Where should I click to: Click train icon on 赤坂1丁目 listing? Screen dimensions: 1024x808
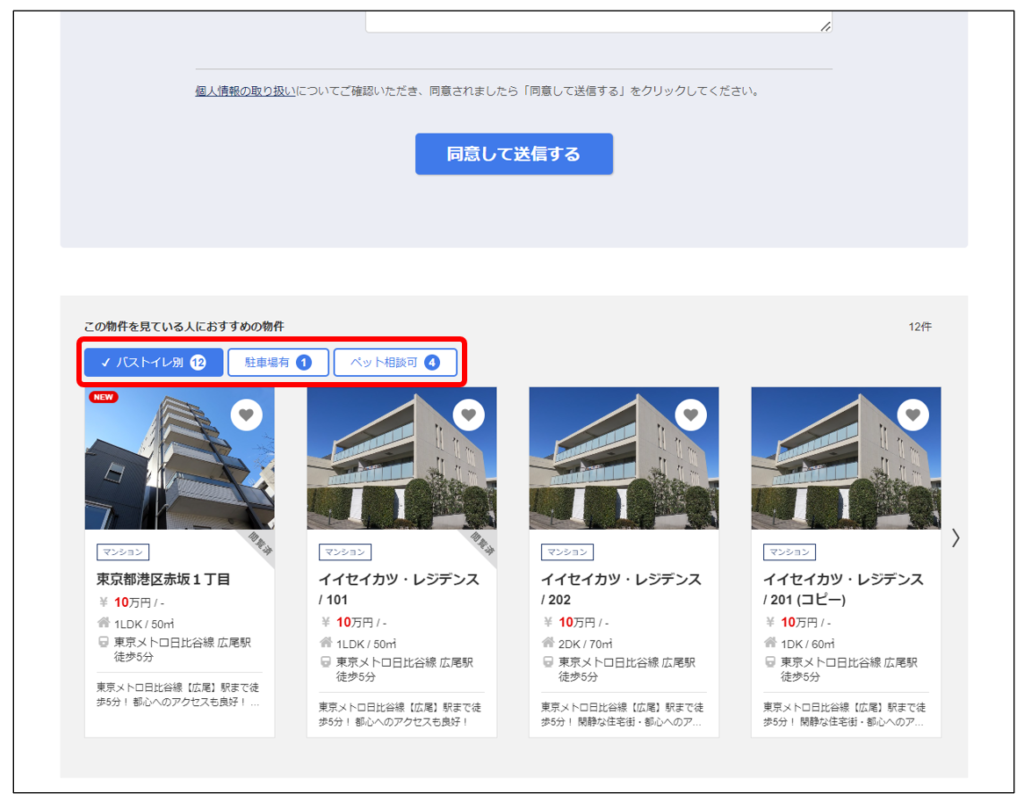tap(103, 642)
